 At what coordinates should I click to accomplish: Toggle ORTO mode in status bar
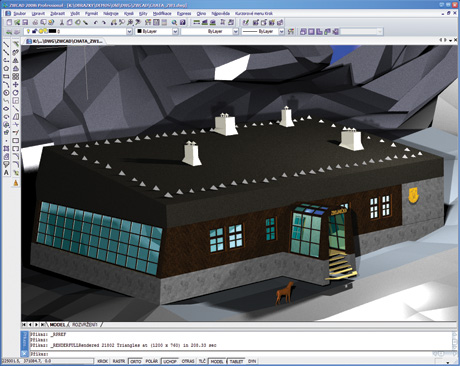click(x=136, y=361)
